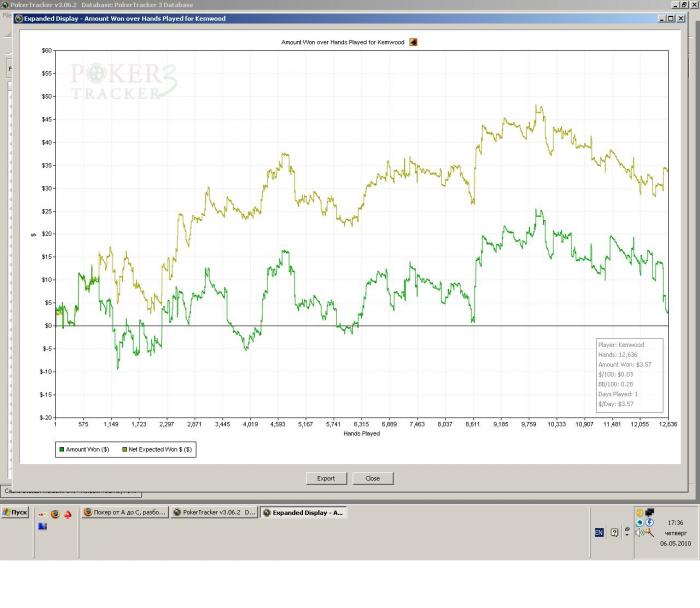
Task: Click the Player: Kemwood info line
Action: click(x=621, y=345)
